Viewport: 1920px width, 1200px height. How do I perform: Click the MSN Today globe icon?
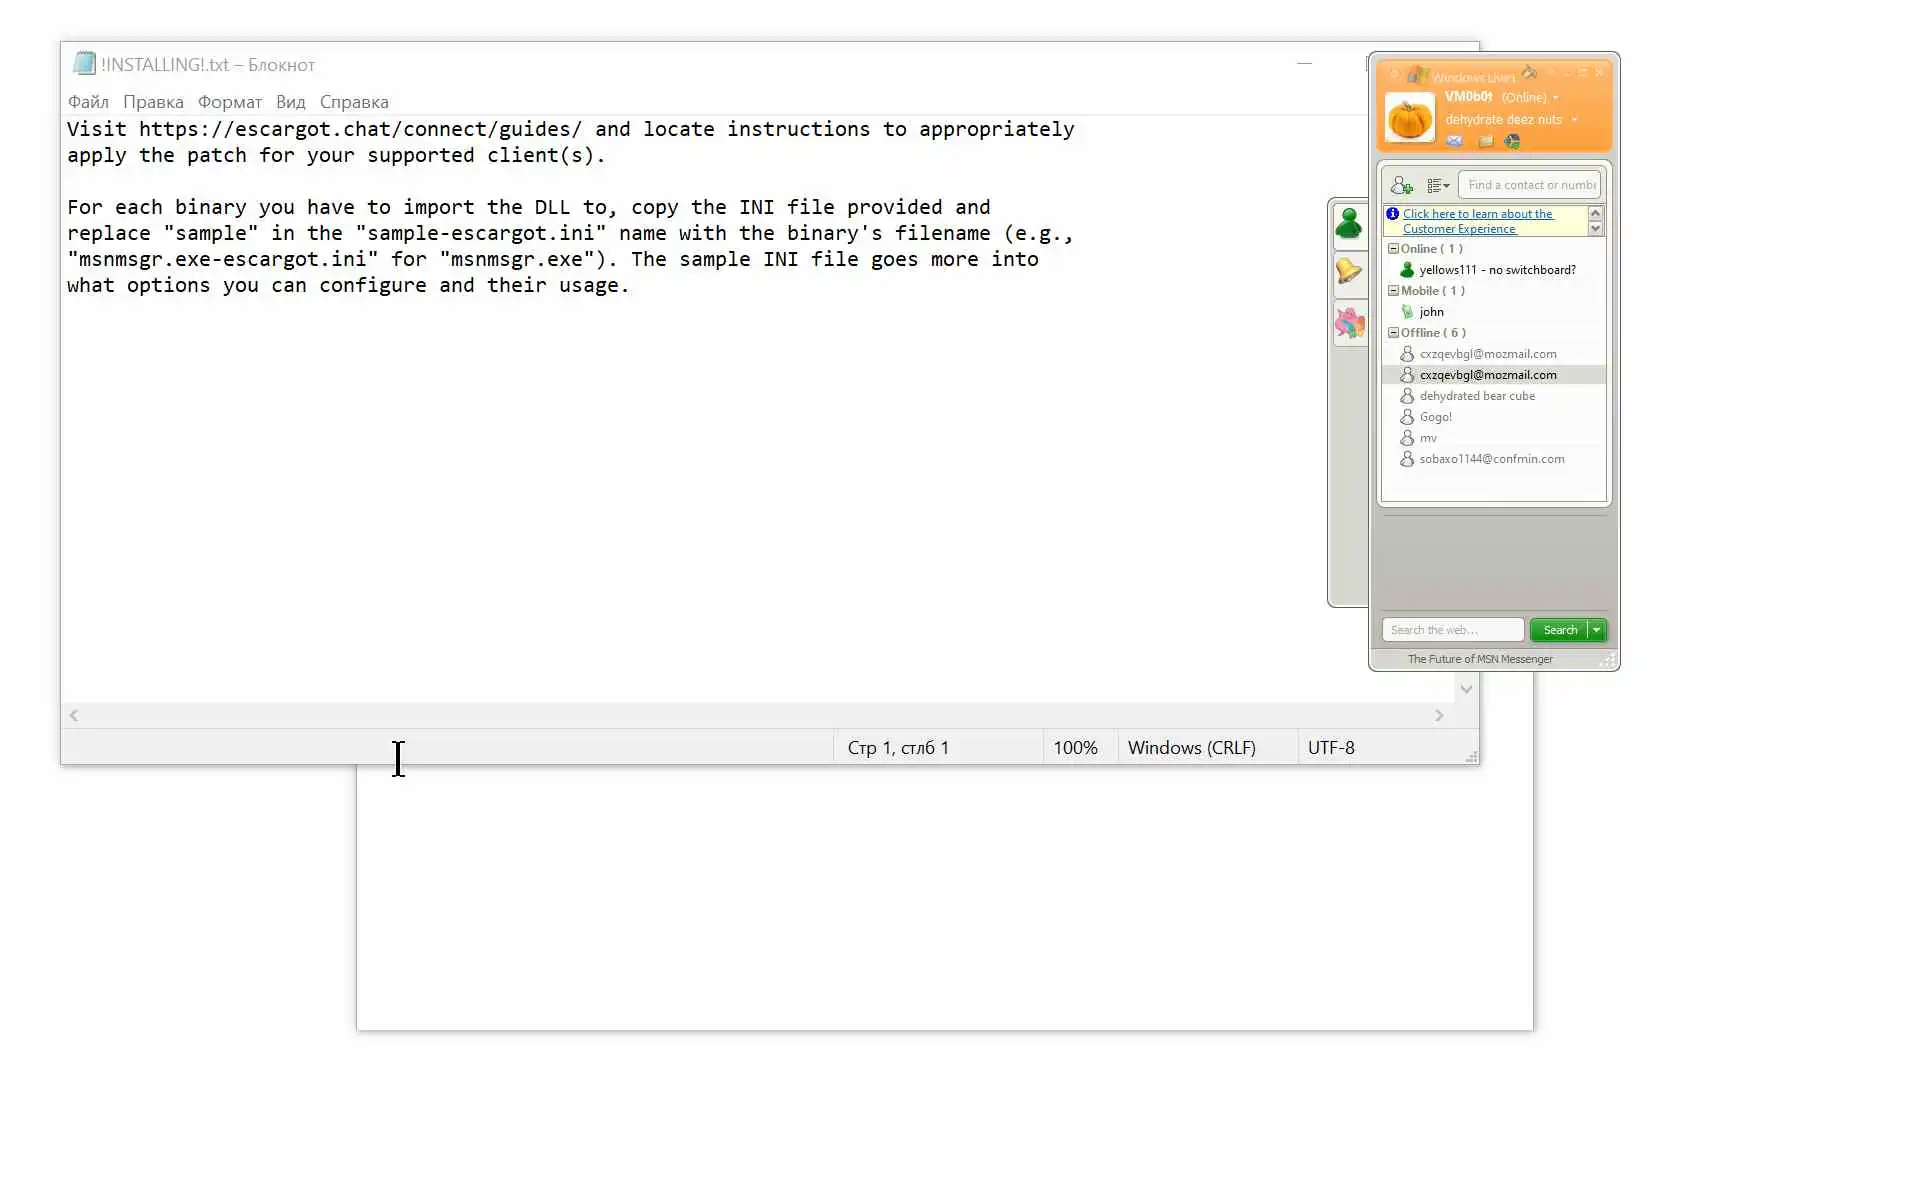pos(1512,141)
